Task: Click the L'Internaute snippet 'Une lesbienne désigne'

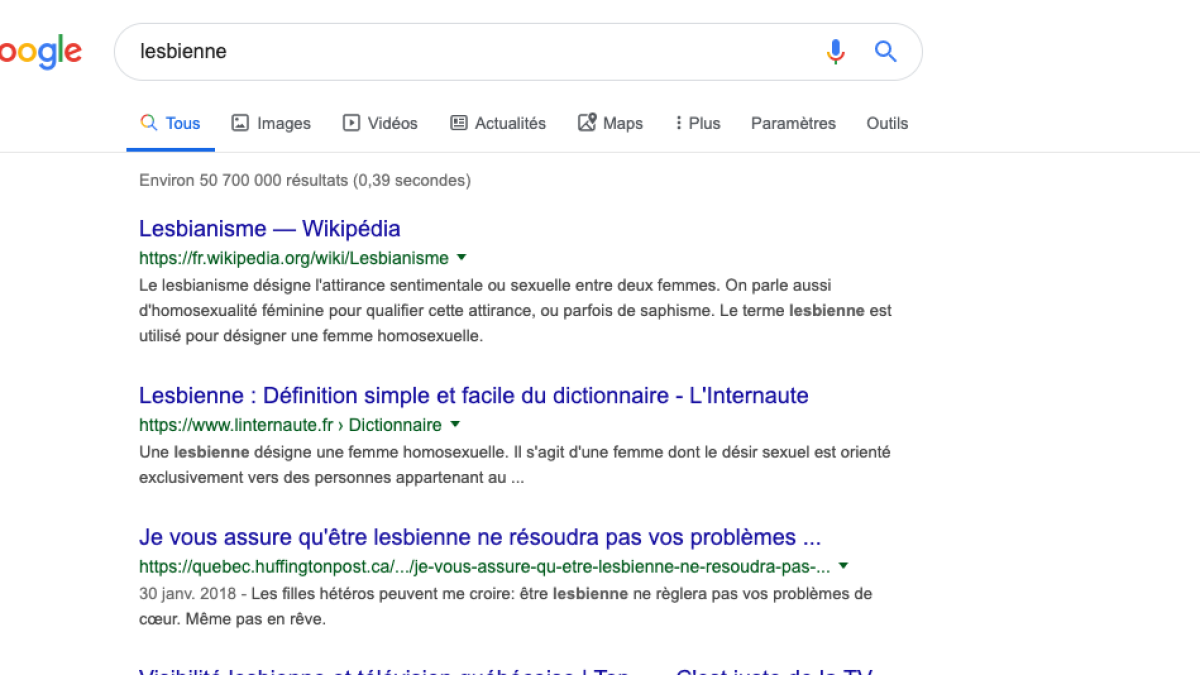Action: 515,465
